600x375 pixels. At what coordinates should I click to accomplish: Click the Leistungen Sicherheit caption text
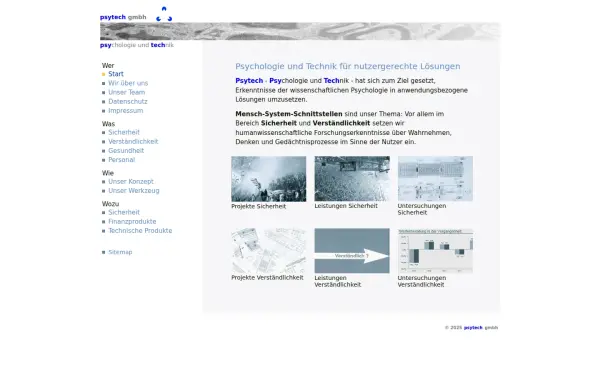[346, 206]
